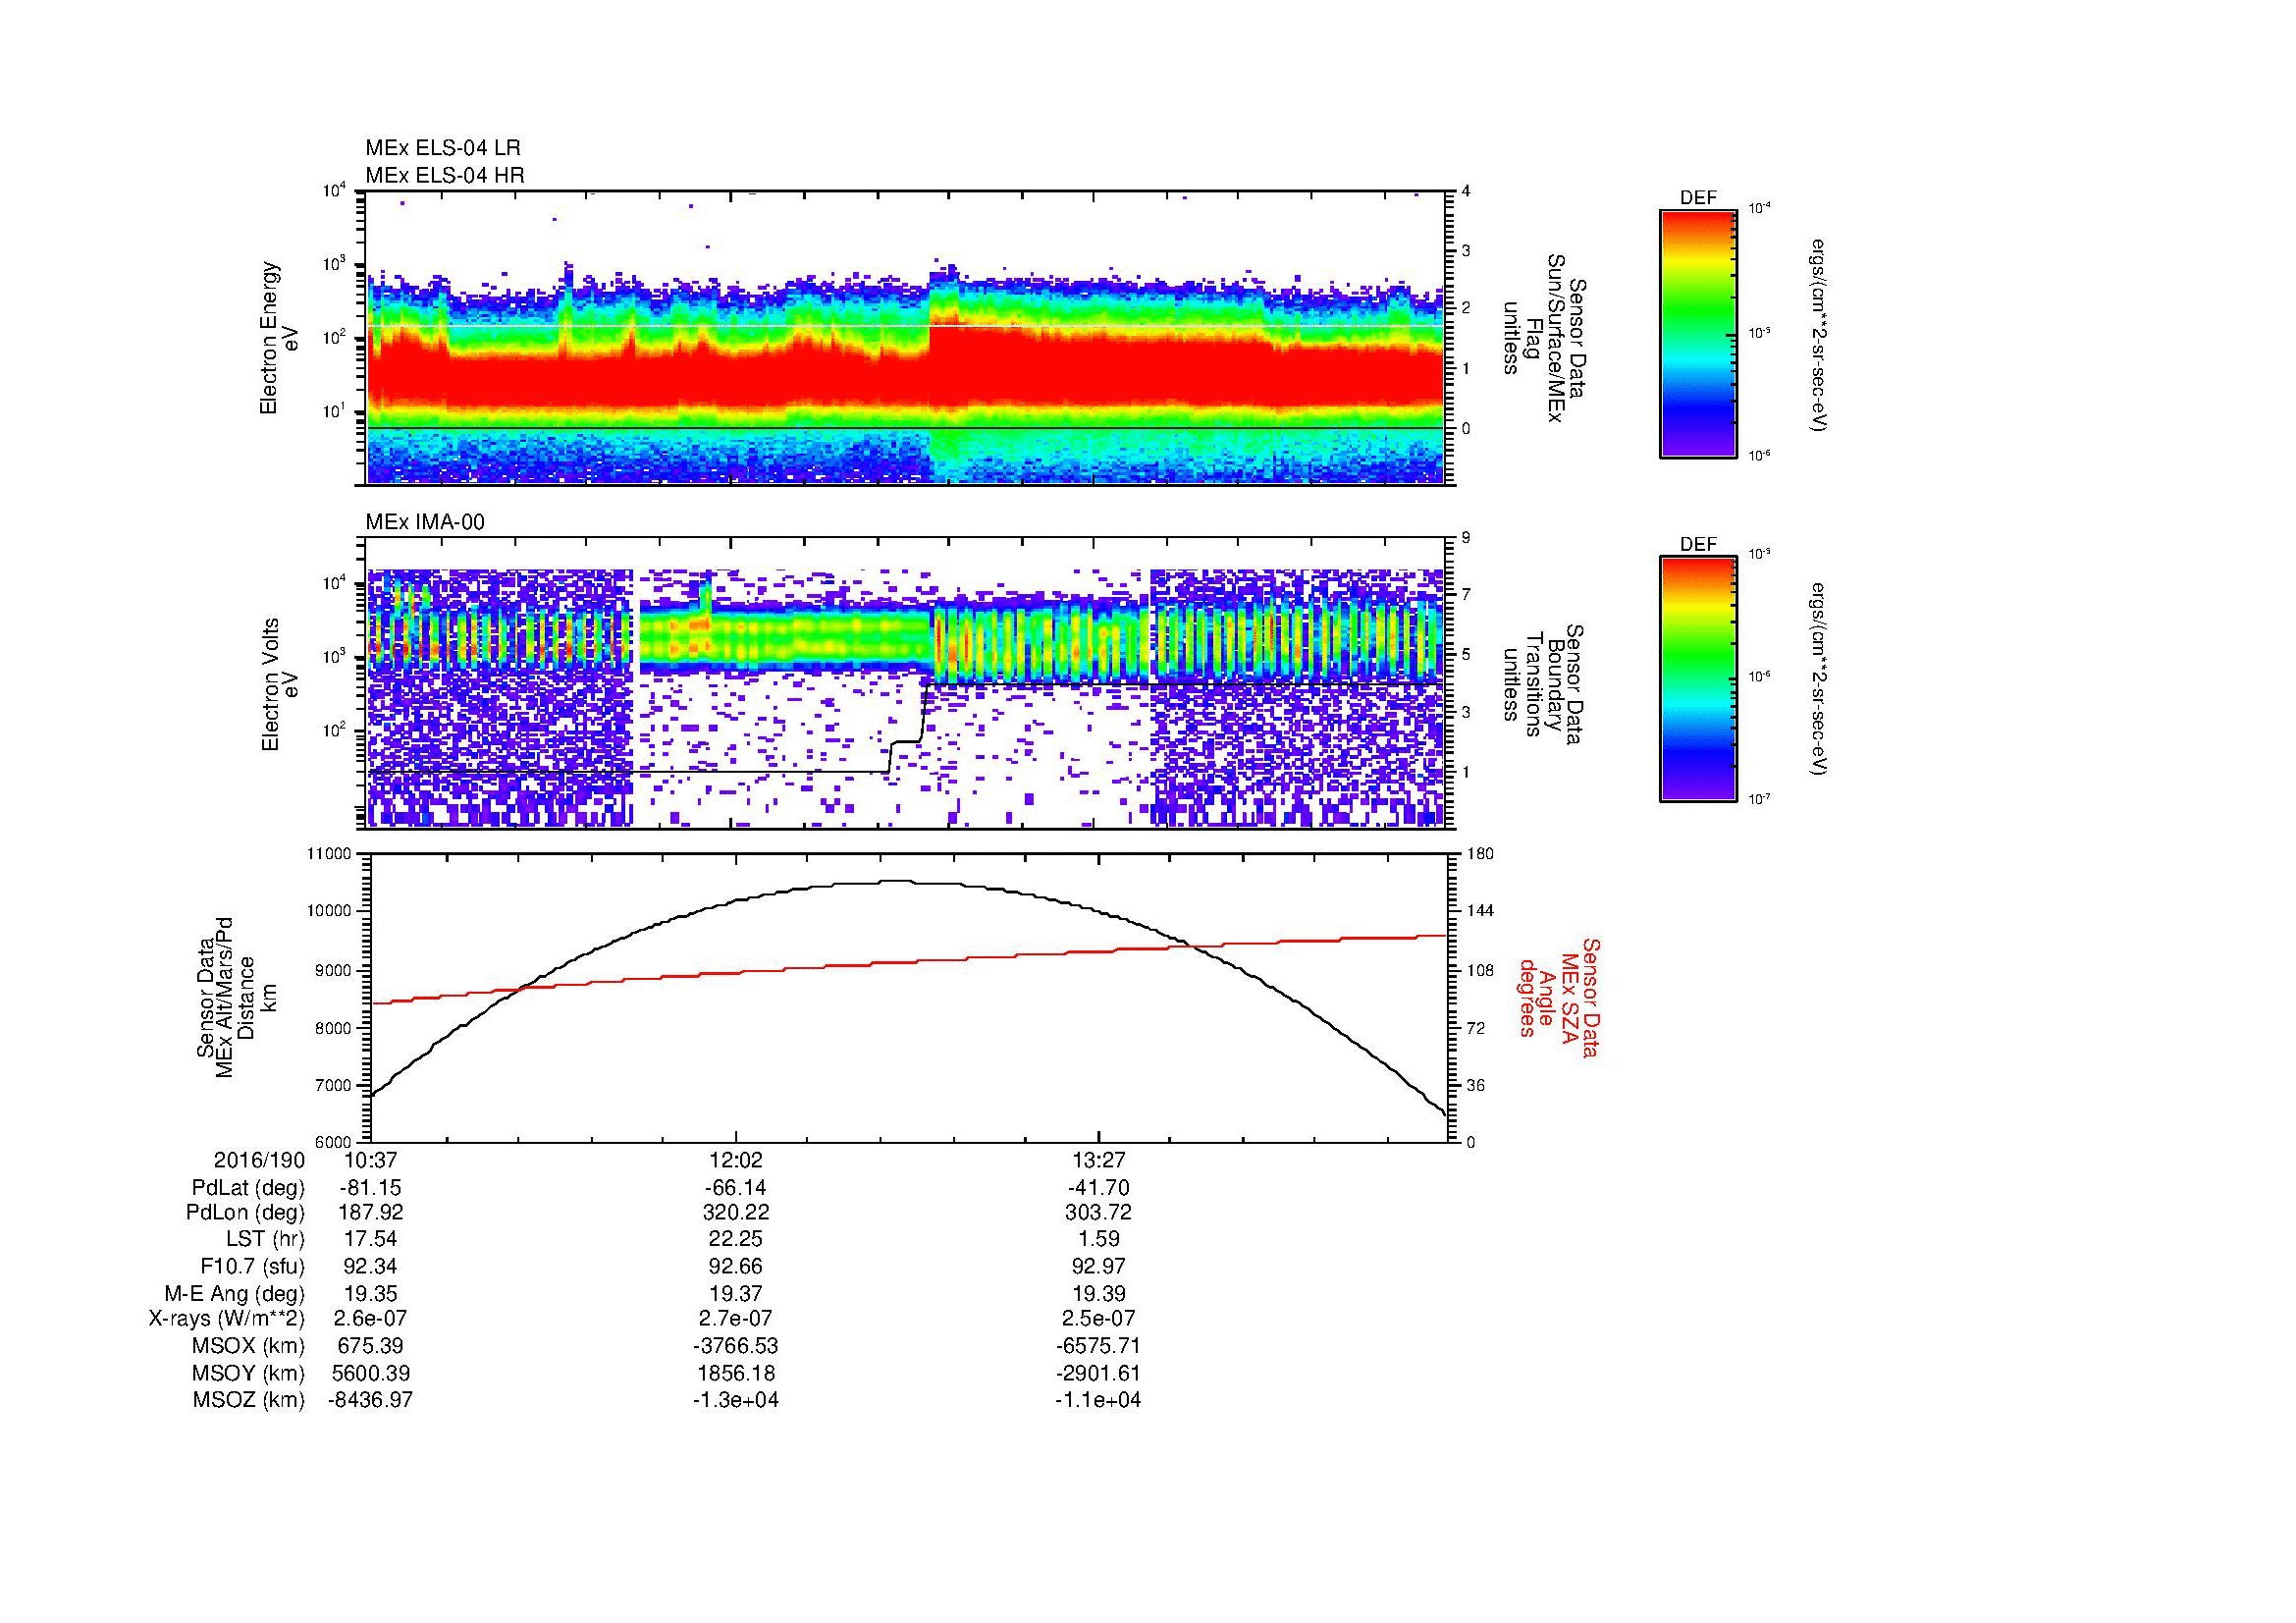The height and width of the screenshot is (1623, 2296).
Task: Click the 'PdLon (deg)' row label
Action: point(248,1213)
